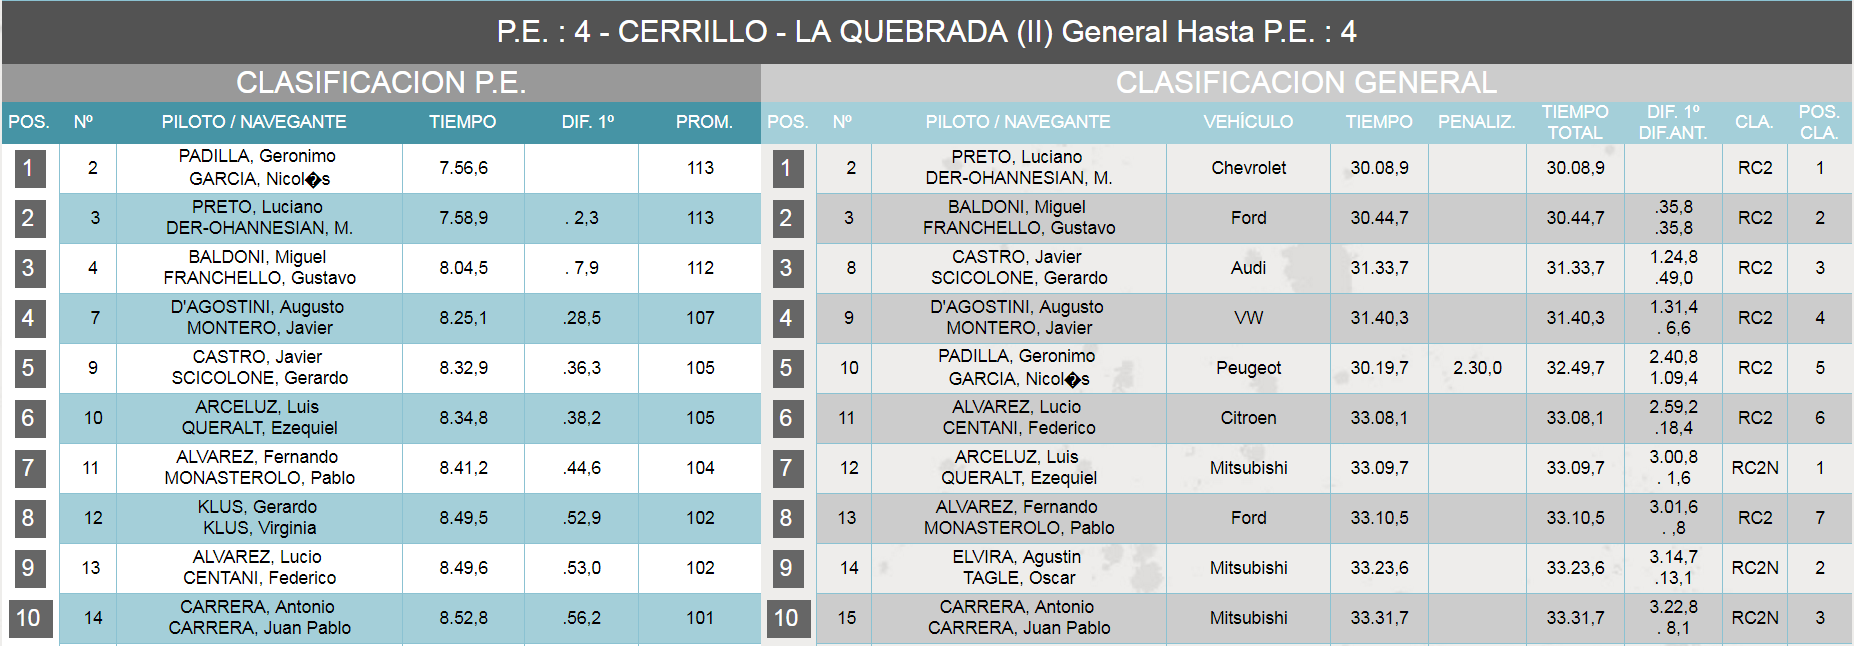Click position badge 3 in Clasificacion P.E. table
This screenshot has height=646, width=1854.
click(29, 268)
